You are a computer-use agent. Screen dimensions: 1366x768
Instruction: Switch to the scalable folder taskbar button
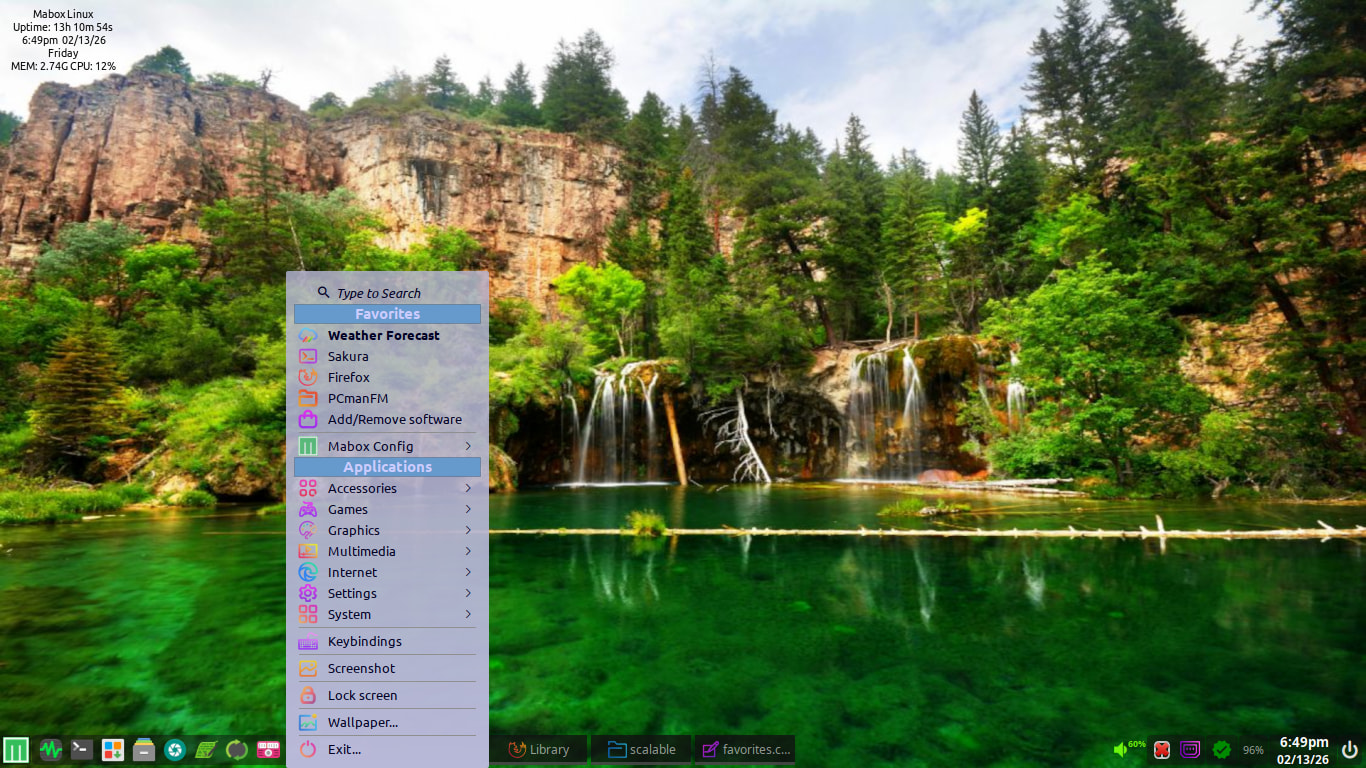coord(641,749)
